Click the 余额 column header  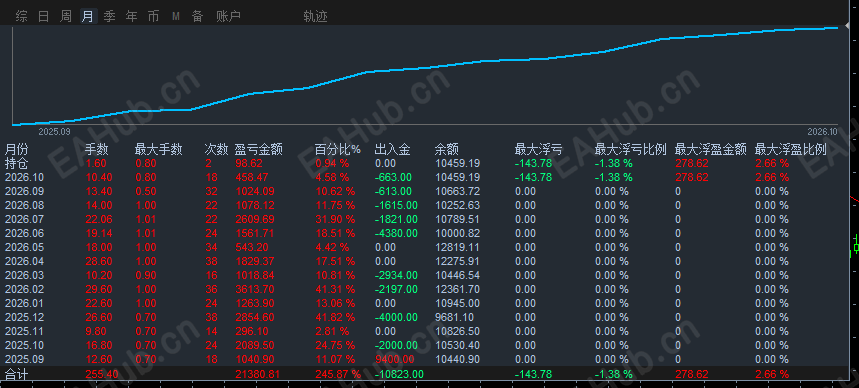pyautogui.click(x=446, y=149)
